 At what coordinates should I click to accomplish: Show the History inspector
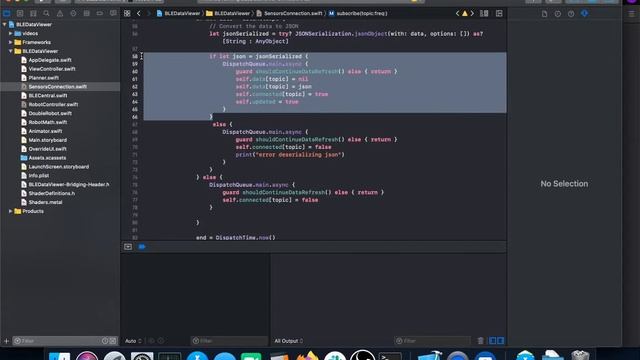coord(558,14)
